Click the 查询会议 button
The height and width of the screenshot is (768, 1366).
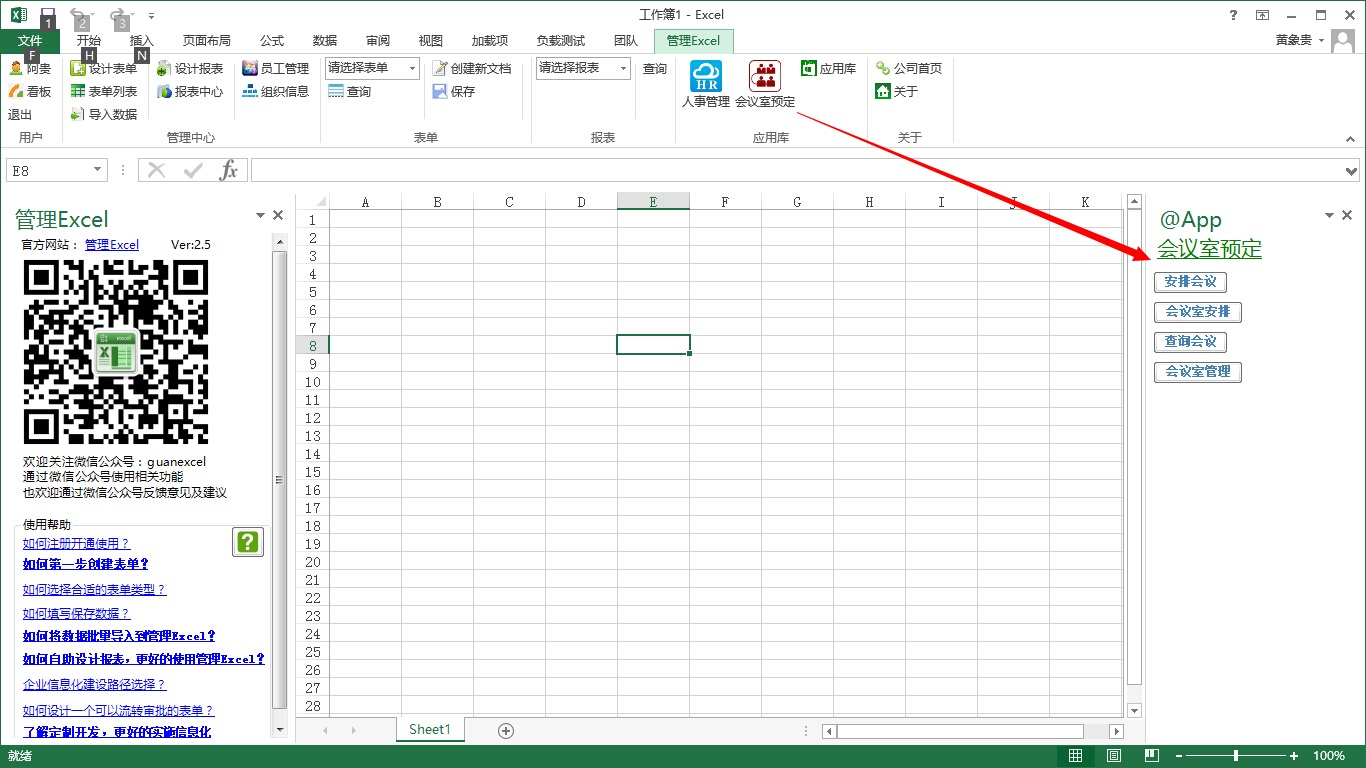pos(1190,342)
